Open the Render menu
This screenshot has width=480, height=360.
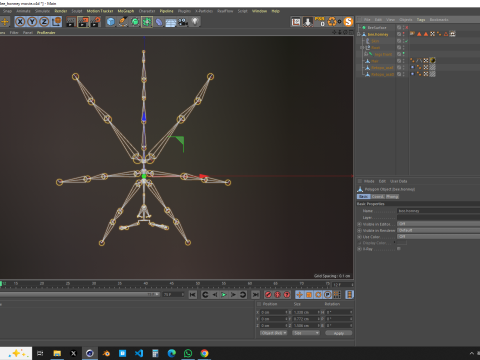tap(61, 11)
